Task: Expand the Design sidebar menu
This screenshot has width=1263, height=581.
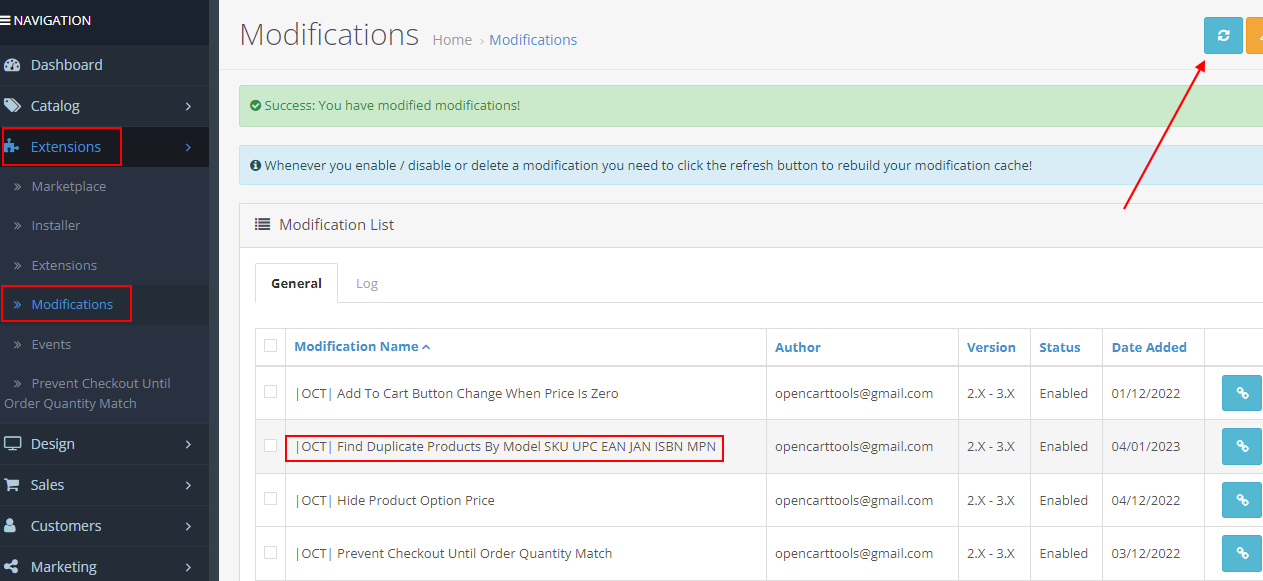Action: coord(60,444)
